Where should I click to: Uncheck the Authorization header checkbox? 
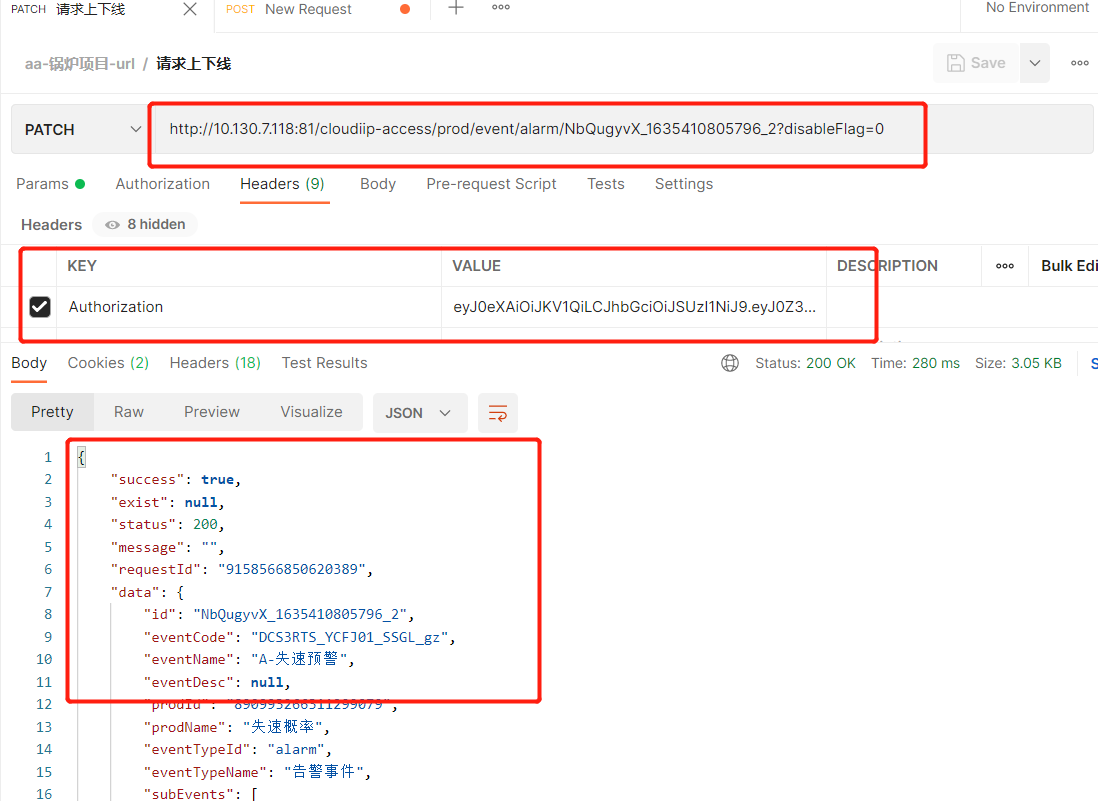pyautogui.click(x=39, y=307)
